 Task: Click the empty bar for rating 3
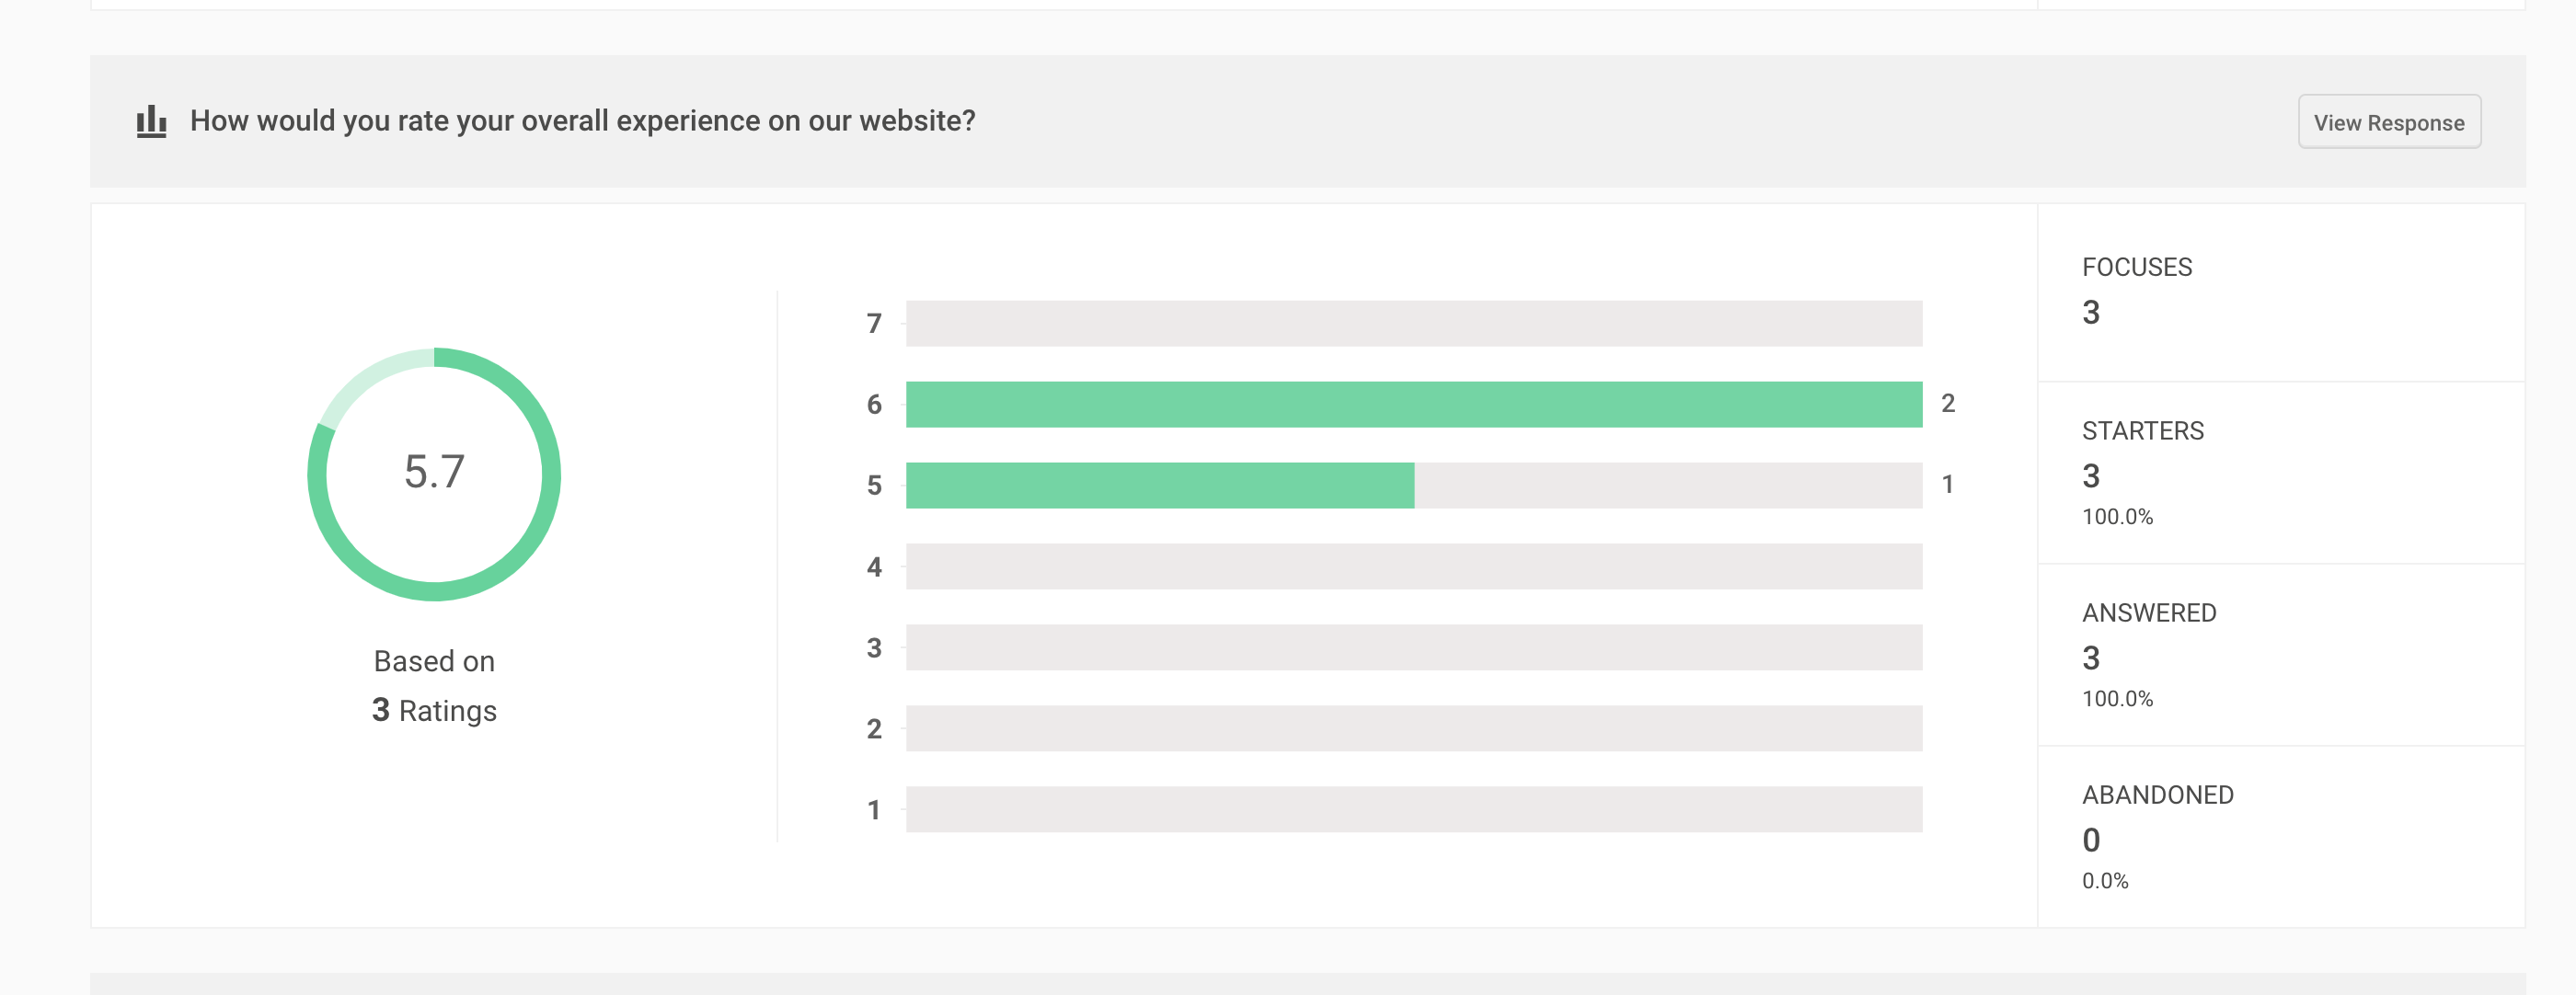click(1413, 647)
